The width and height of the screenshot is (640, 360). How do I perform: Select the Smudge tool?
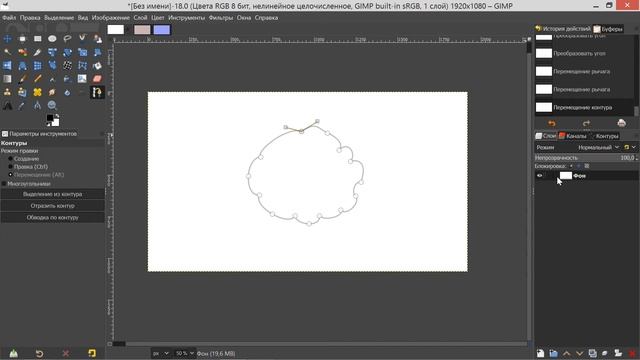coord(52,93)
